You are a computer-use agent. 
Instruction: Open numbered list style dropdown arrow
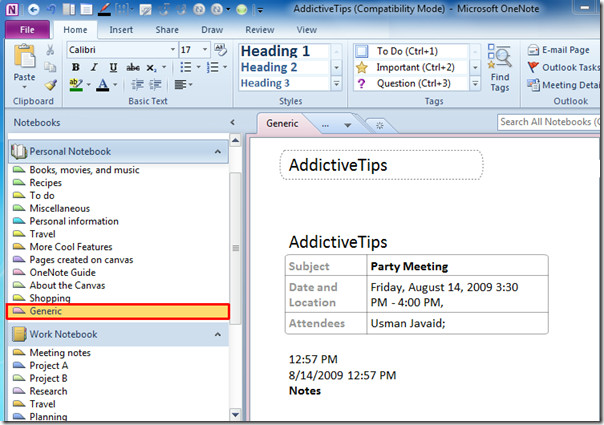[225, 67]
